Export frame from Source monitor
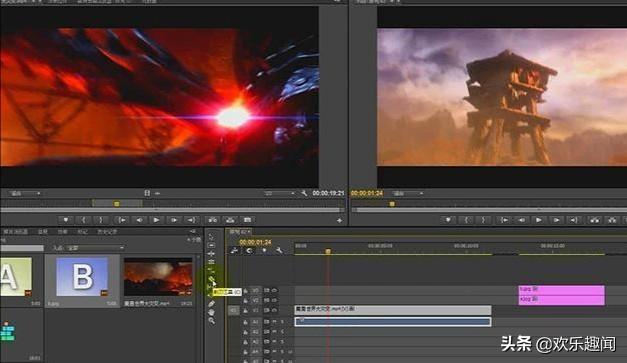 pos(248,220)
